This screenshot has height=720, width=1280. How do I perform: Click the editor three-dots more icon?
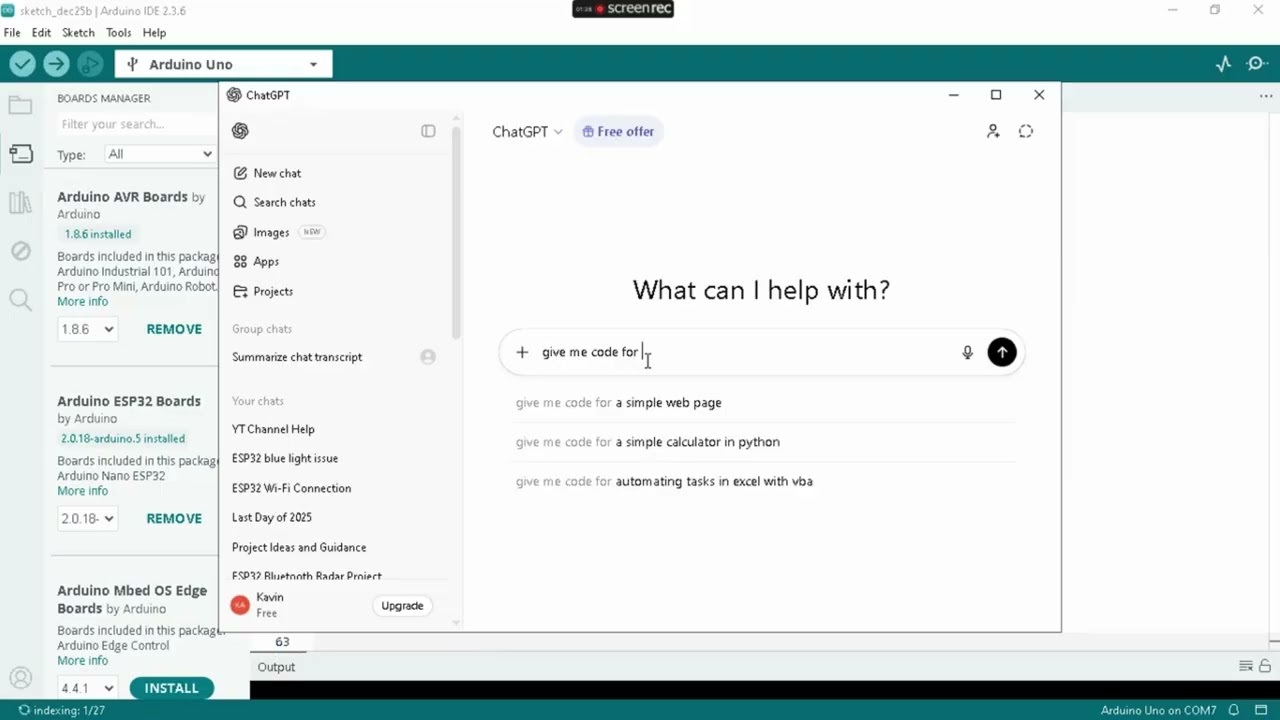(x=1265, y=97)
